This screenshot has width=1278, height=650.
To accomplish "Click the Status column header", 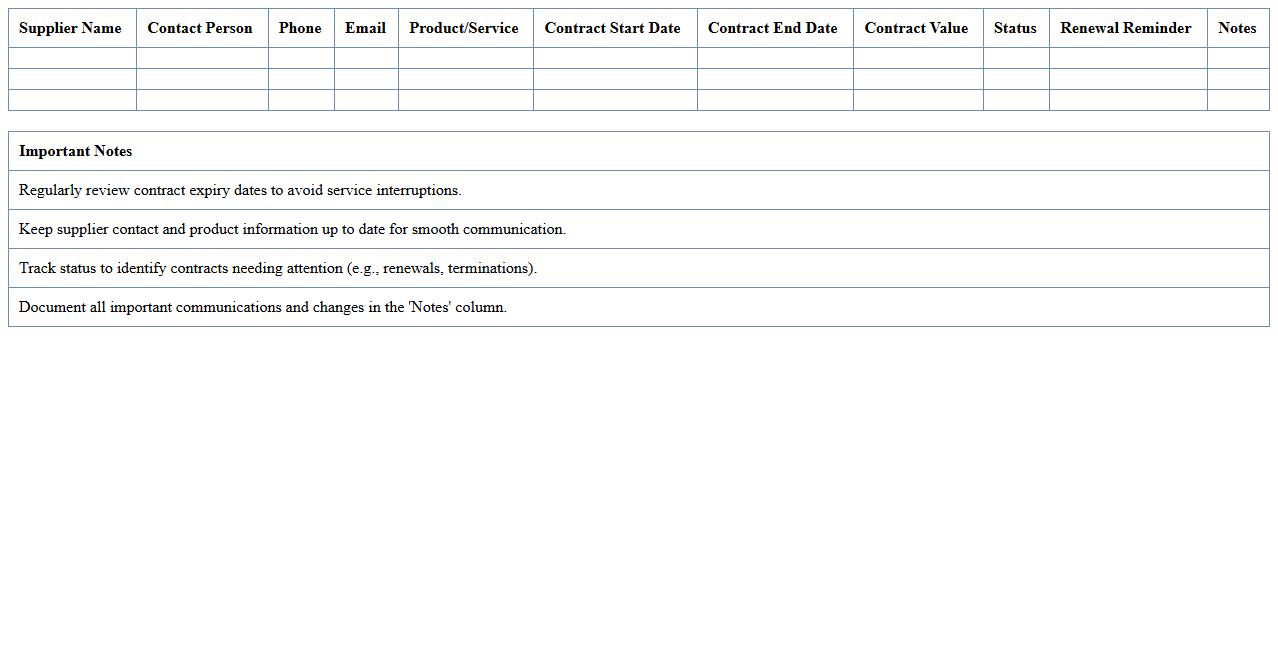I will click(1015, 28).
